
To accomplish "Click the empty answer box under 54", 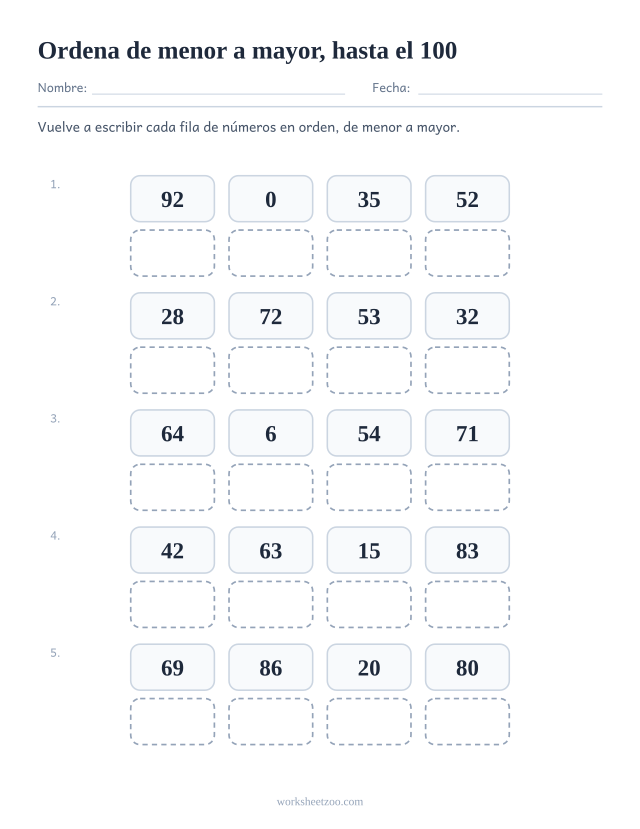I will point(369,487).
